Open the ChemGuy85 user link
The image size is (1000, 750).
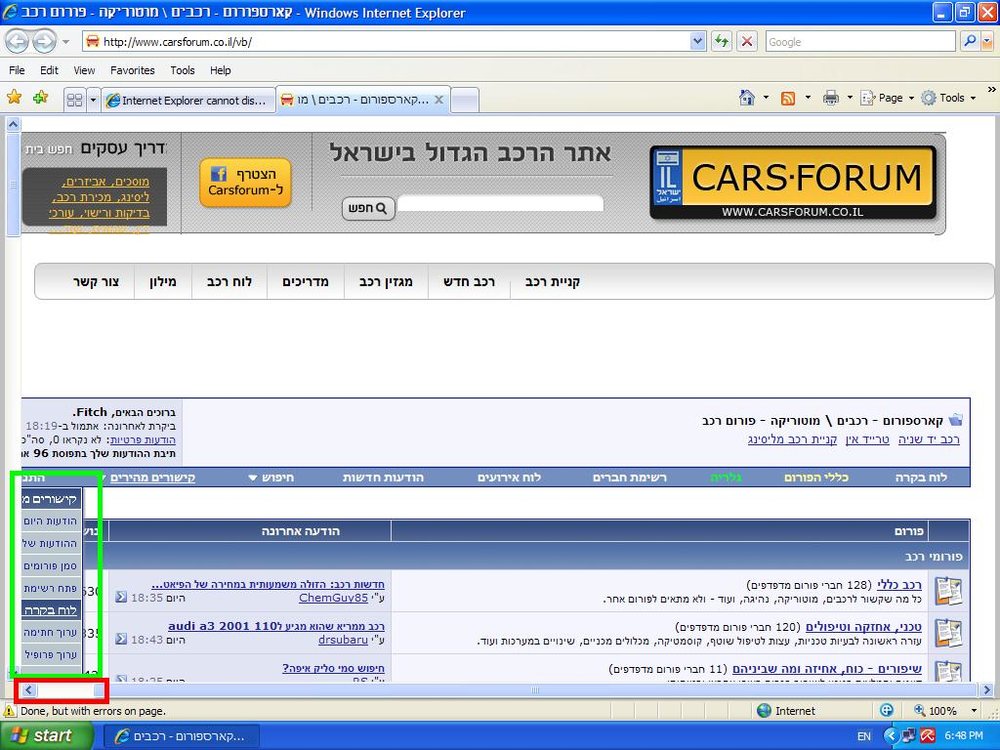pyautogui.click(x=334, y=598)
